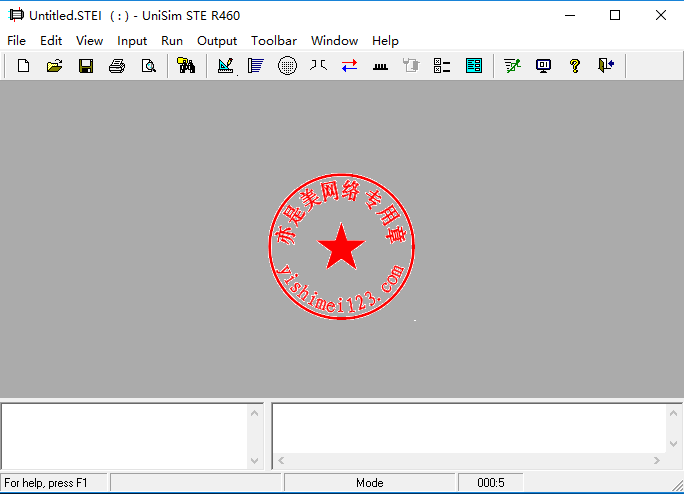Click inside the right message pane

[470, 429]
